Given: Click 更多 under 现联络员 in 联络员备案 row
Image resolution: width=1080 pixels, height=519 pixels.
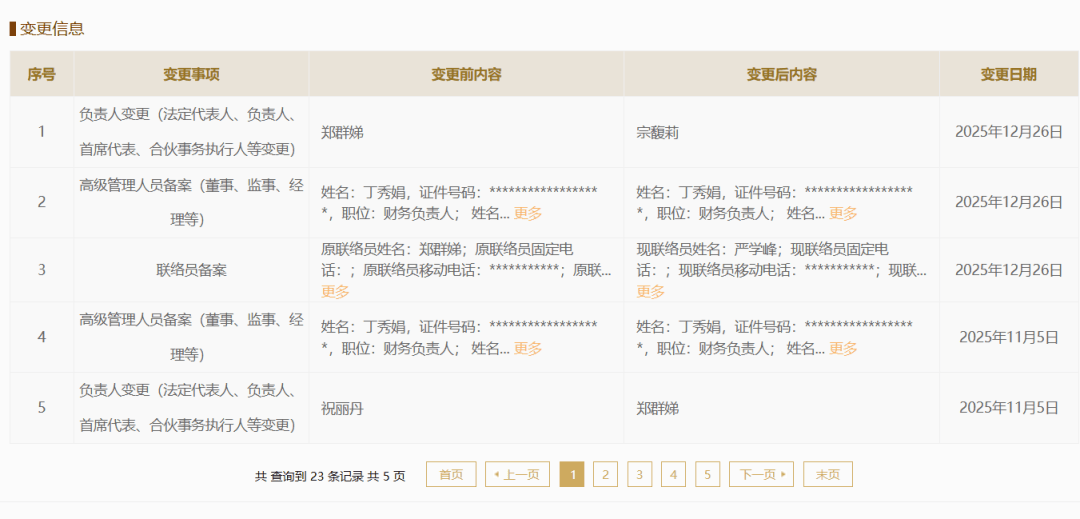Looking at the screenshot, I should 651,291.
